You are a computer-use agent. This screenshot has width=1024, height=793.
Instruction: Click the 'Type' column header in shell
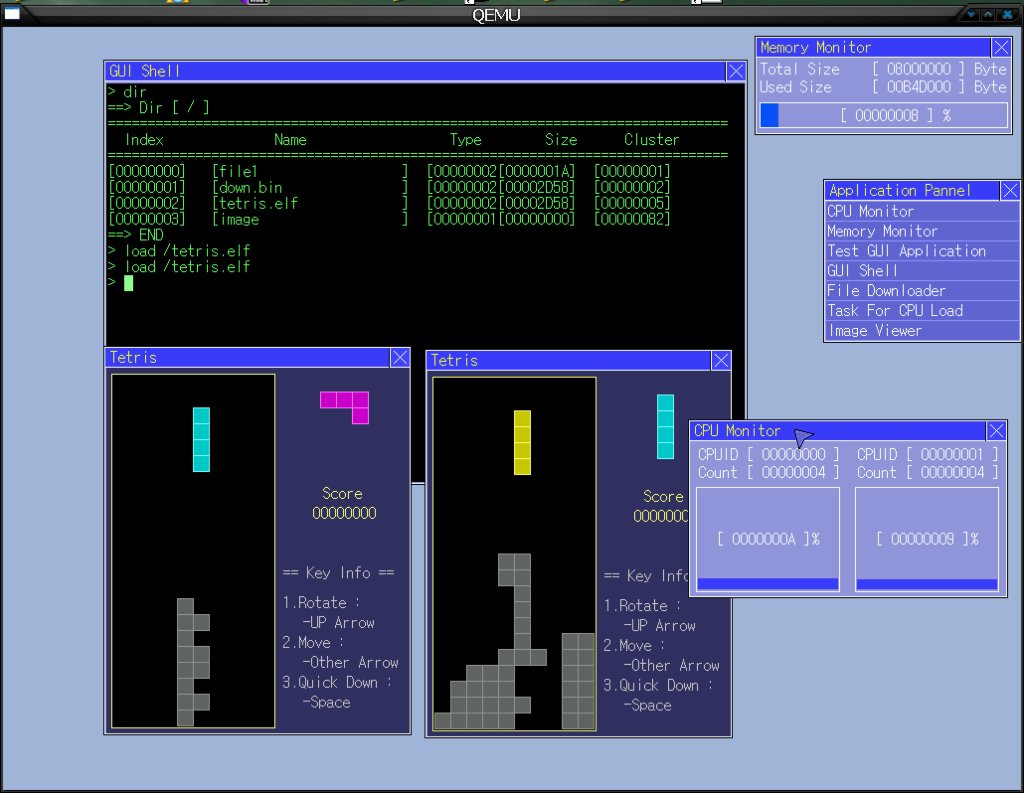pos(466,139)
